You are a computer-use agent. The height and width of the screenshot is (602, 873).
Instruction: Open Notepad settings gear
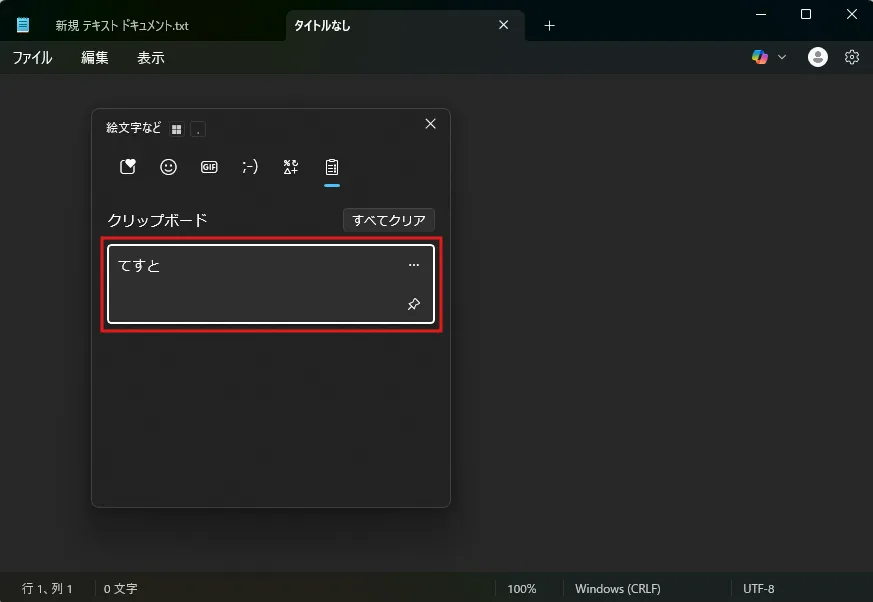[x=852, y=57]
